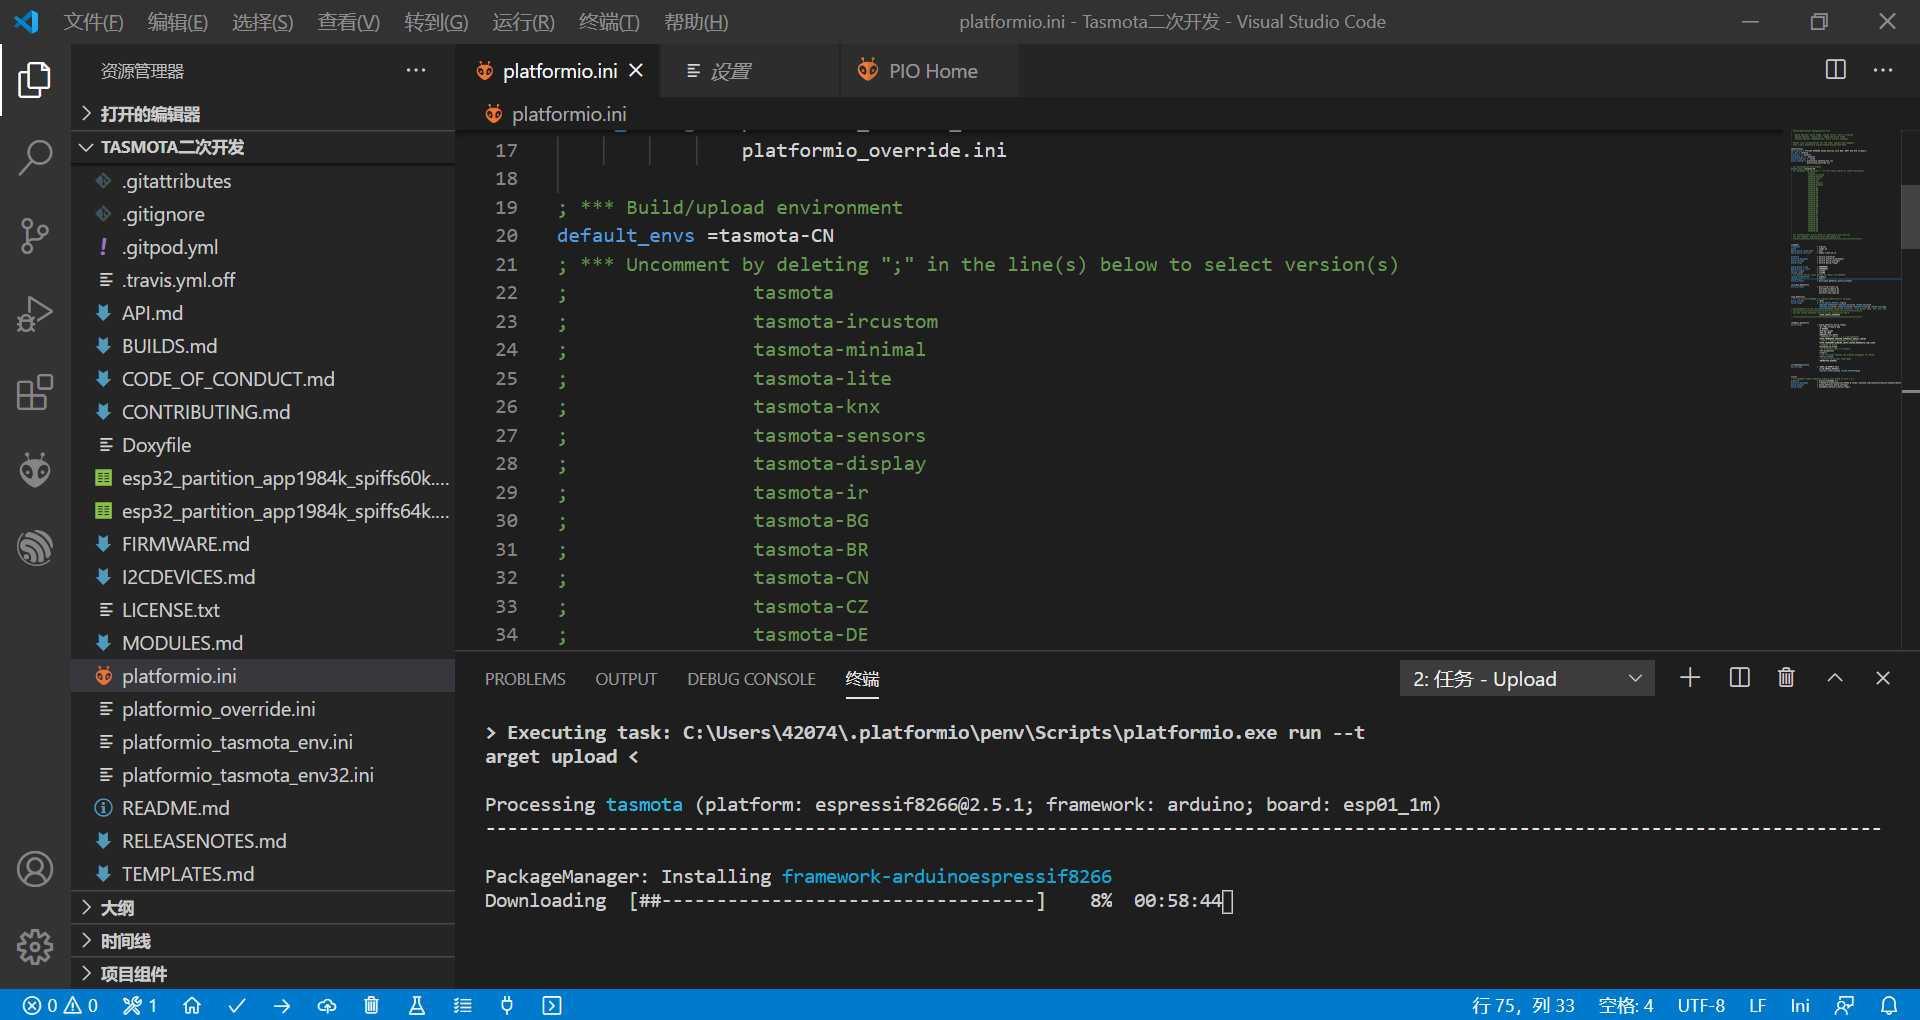Click PlatformIO Clean trash icon in status bar
Viewport: 1920px width, 1020px height.
(x=371, y=1005)
